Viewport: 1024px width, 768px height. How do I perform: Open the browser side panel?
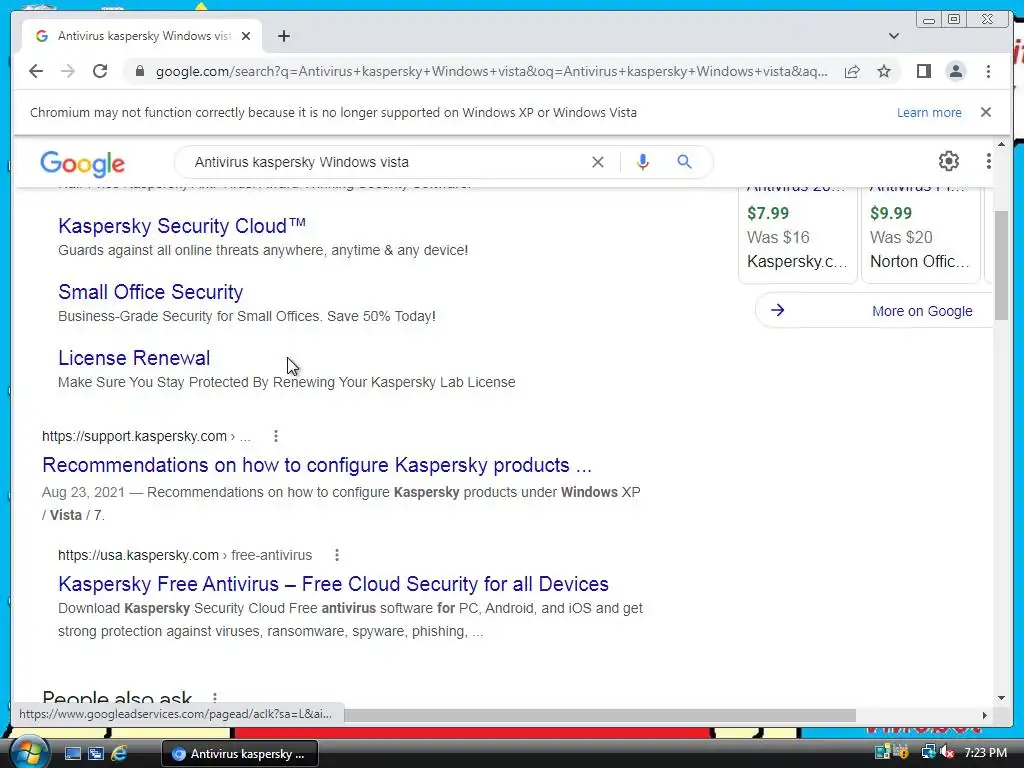pyautogui.click(x=923, y=71)
